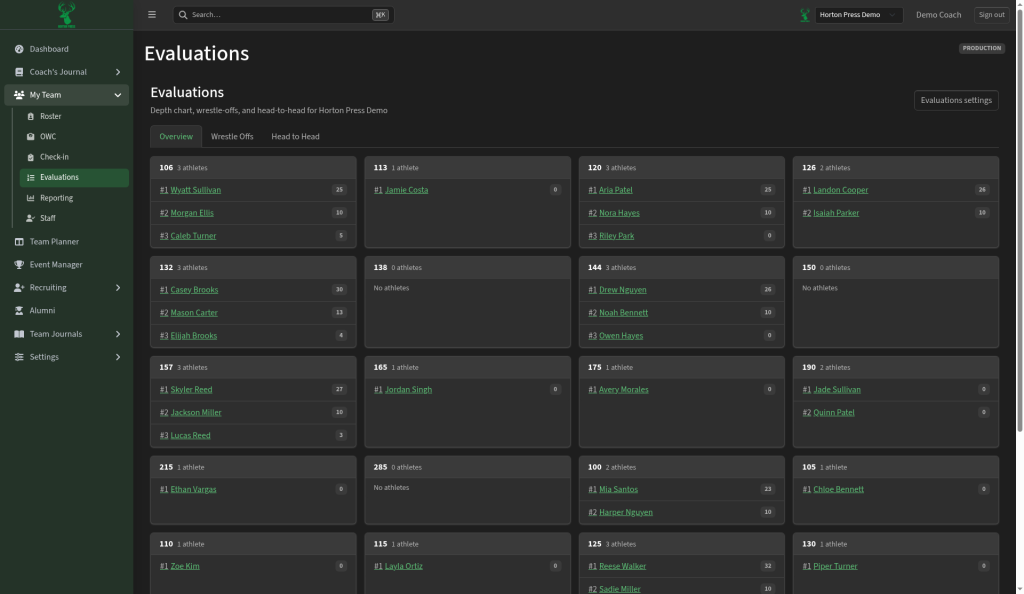Select the Check-in sidebar icon

[x=31, y=157]
